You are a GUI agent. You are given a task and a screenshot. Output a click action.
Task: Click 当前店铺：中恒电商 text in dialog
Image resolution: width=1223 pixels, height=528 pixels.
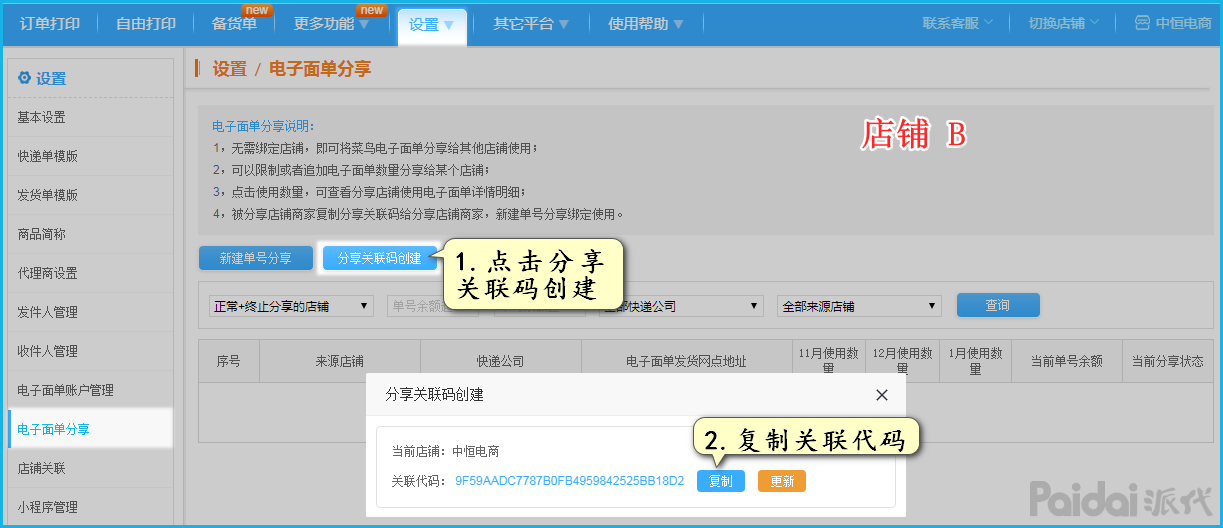click(x=445, y=452)
